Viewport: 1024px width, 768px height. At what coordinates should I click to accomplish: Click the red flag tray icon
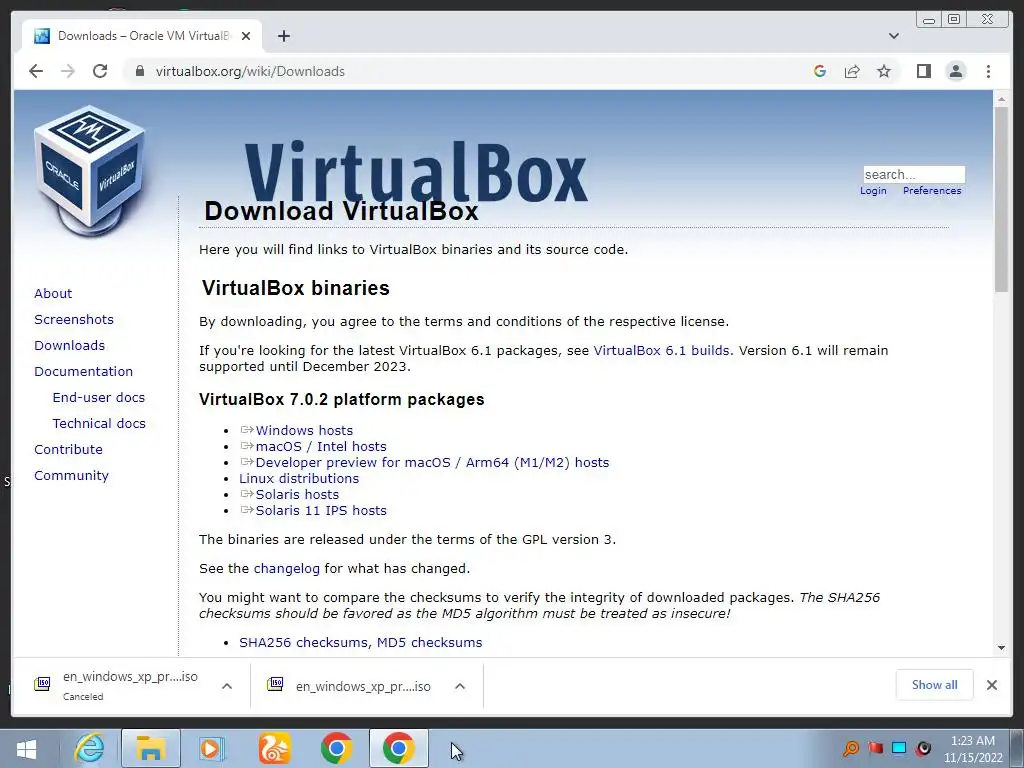tap(875, 748)
